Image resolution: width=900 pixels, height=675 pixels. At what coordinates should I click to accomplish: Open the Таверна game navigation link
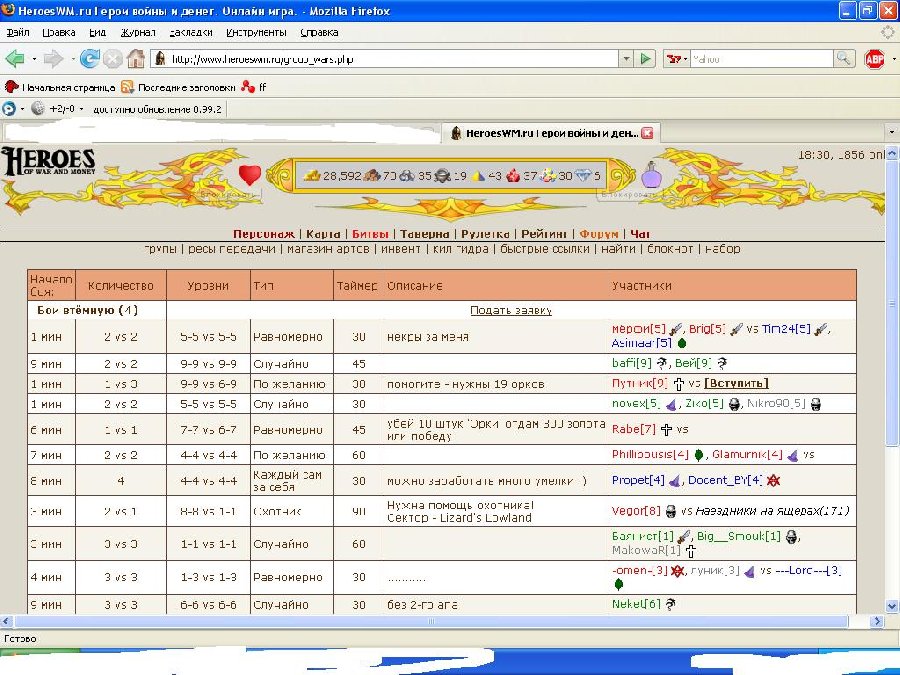point(425,234)
